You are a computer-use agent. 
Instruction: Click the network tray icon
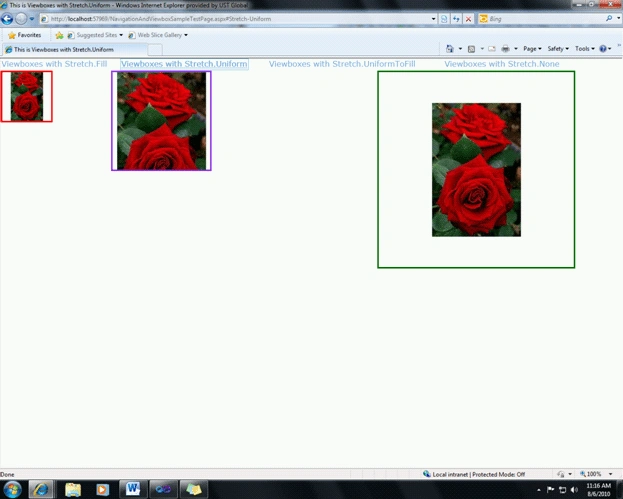pyautogui.click(x=562, y=489)
